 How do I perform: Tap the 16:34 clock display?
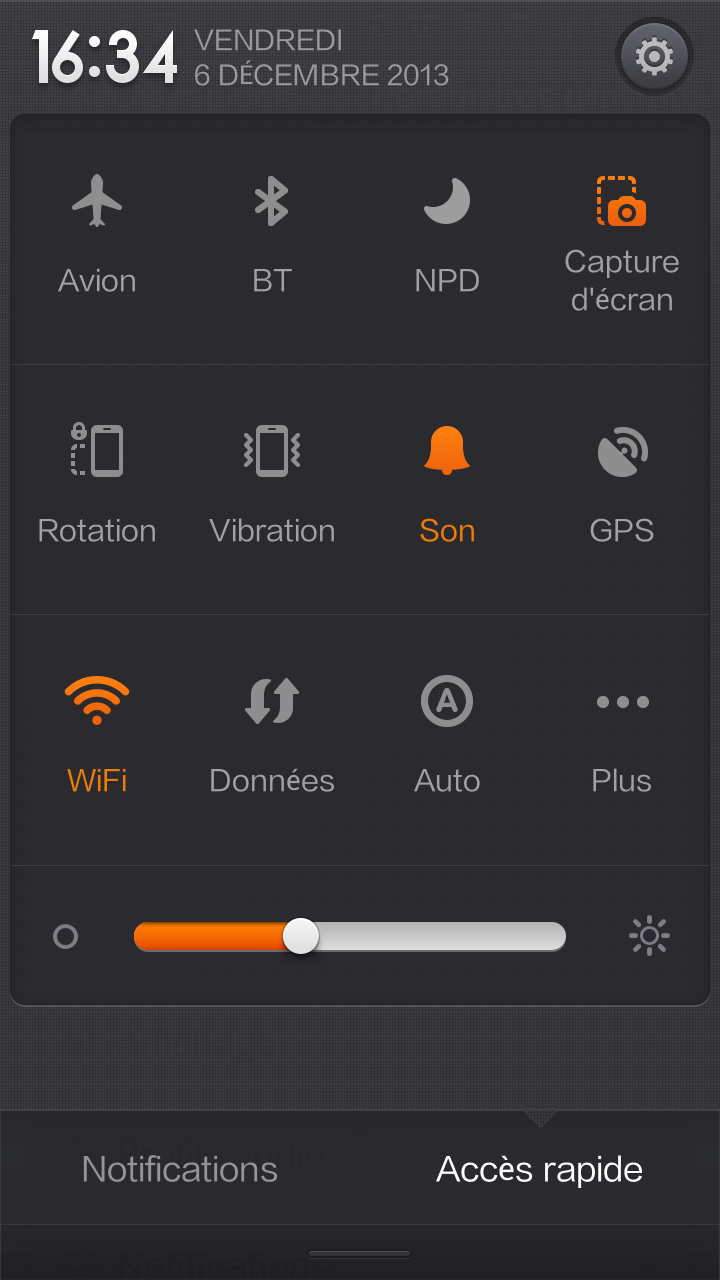coord(105,58)
